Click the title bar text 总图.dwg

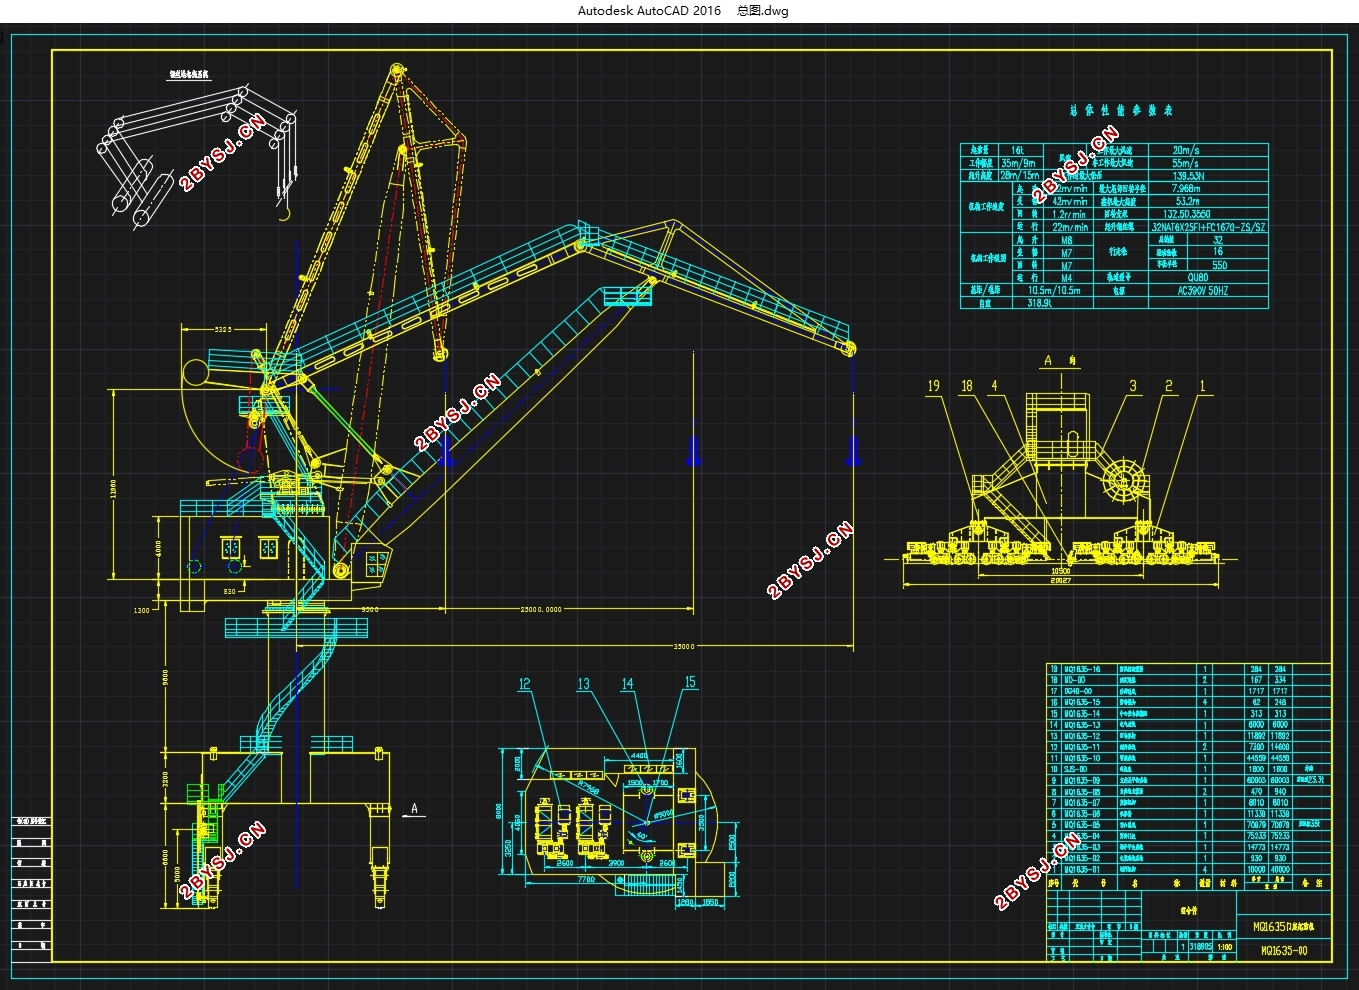tap(762, 11)
